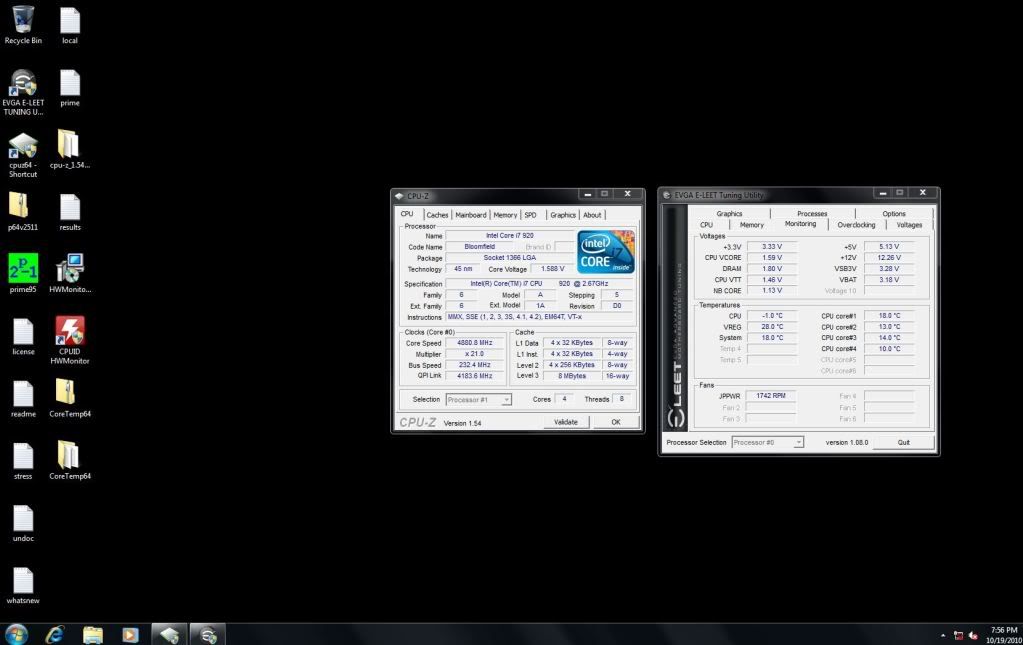
Task: Switch to E-LEET via its taskbar button
Action: (207, 634)
